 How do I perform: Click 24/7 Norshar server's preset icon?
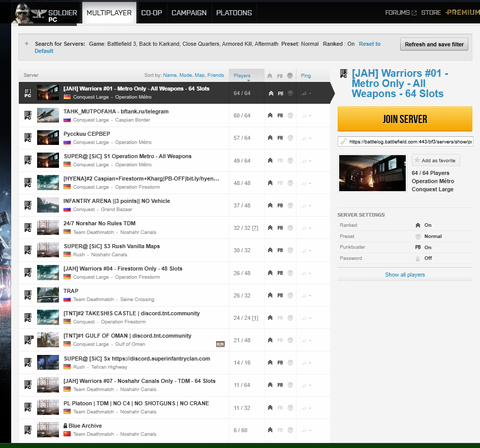[290, 228]
